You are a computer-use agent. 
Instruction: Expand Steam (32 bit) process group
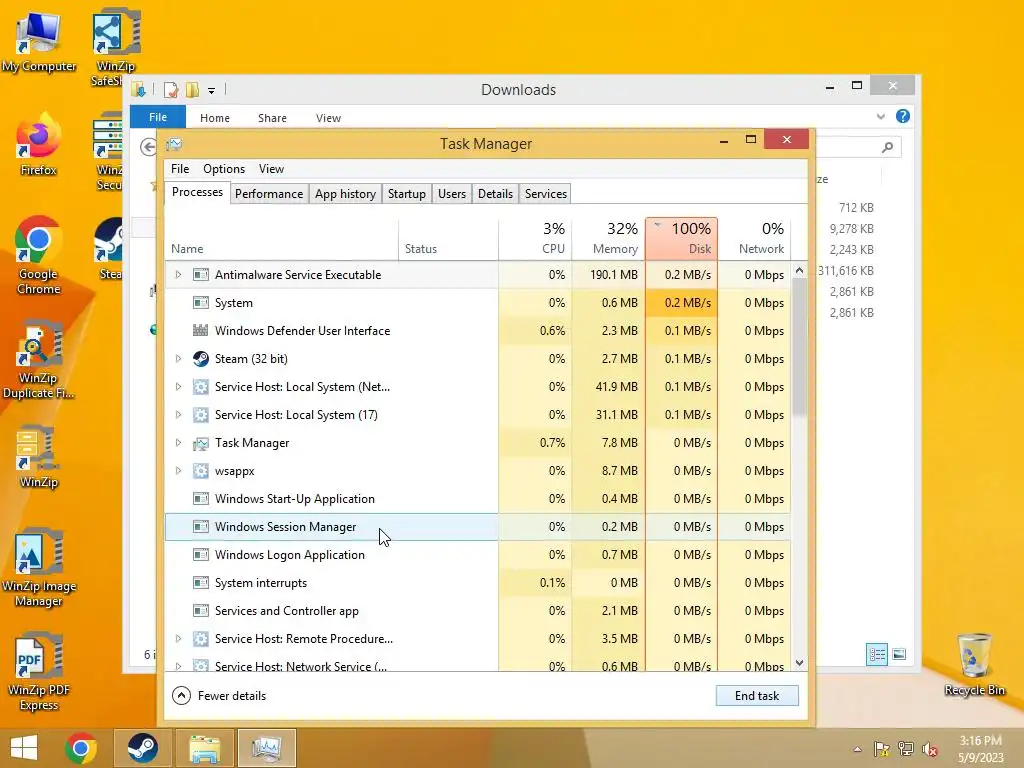pyautogui.click(x=178, y=359)
